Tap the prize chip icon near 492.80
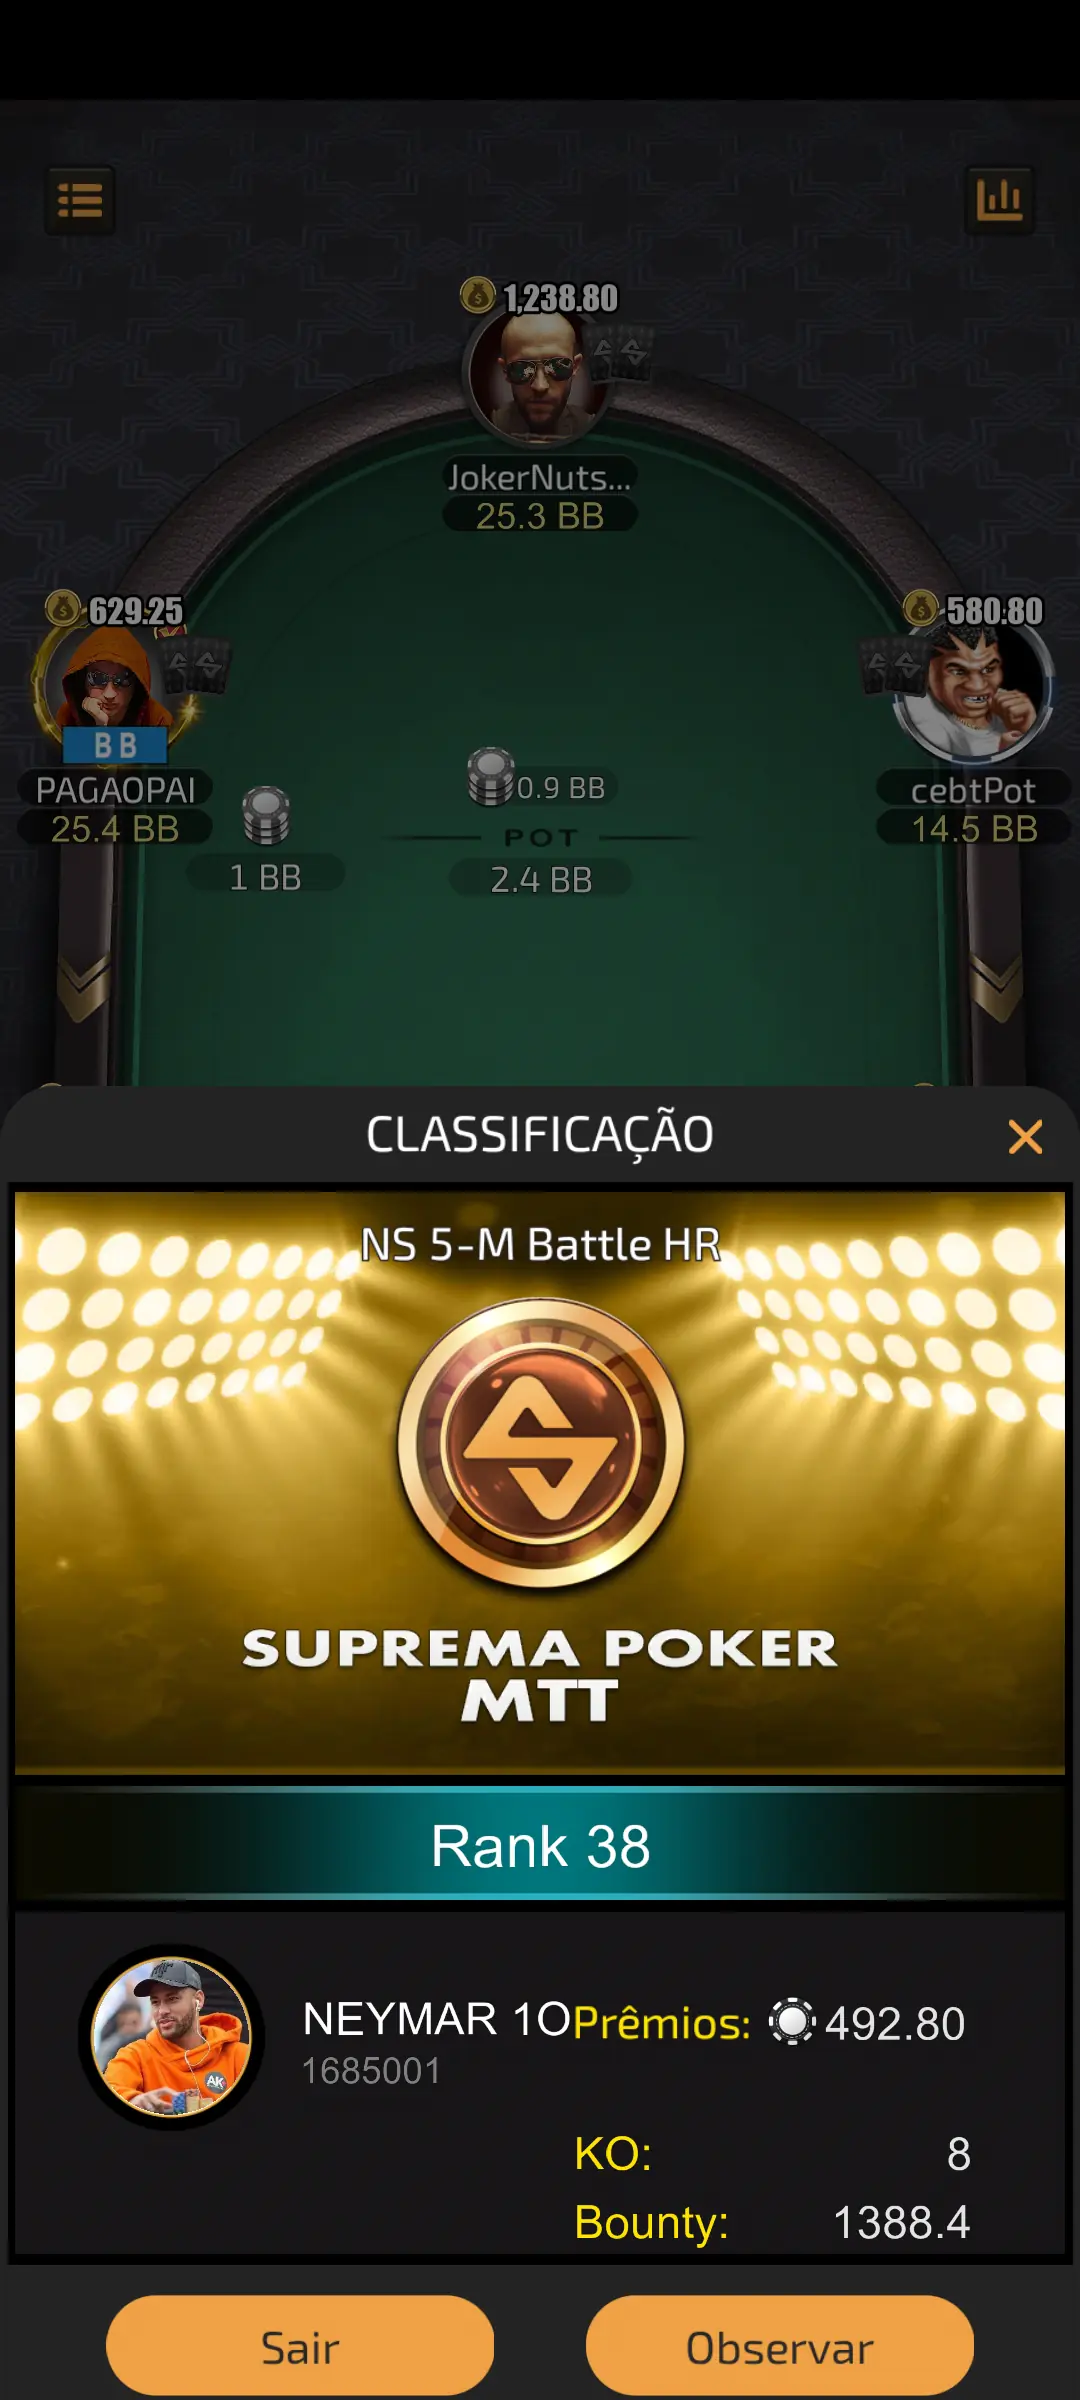The width and height of the screenshot is (1080, 2400). tap(792, 2022)
